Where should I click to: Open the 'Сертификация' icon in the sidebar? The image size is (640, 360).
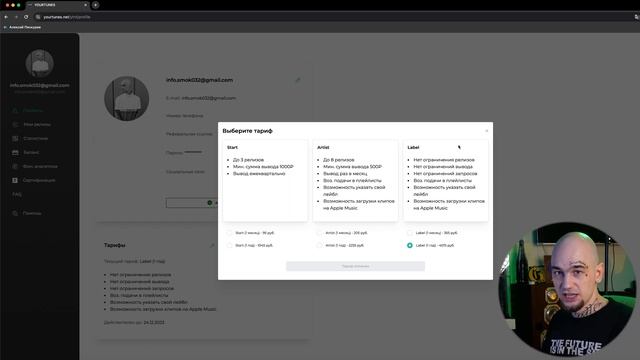click(x=15, y=180)
